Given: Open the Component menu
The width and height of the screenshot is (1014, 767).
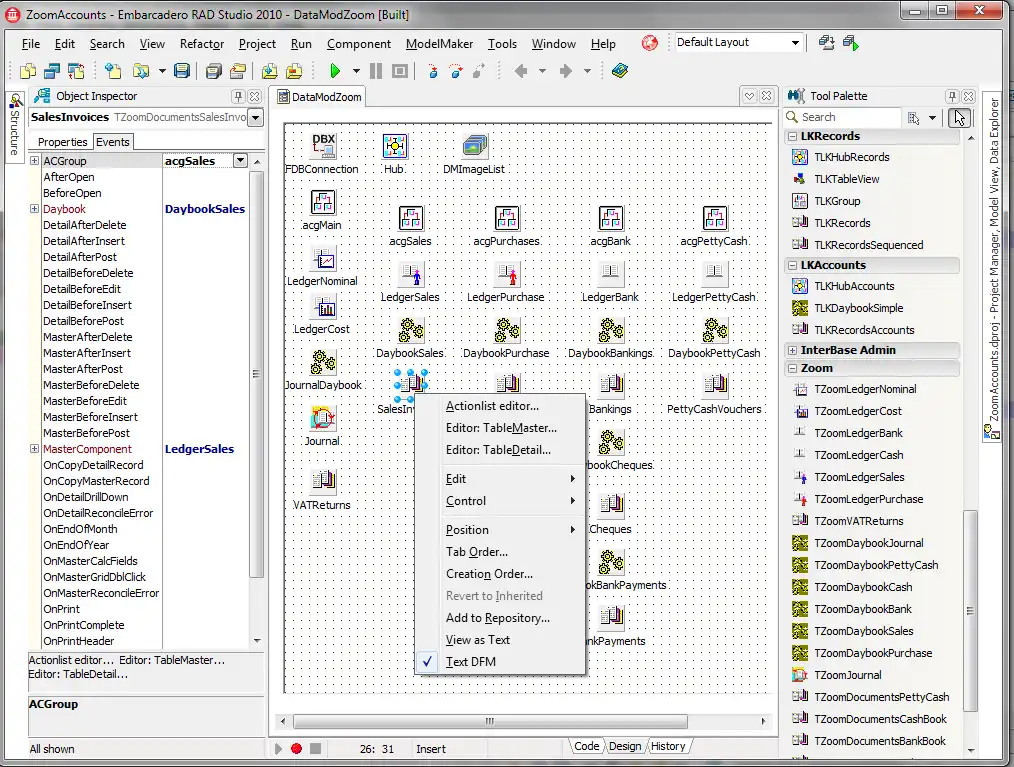Looking at the screenshot, I should pyautogui.click(x=359, y=44).
